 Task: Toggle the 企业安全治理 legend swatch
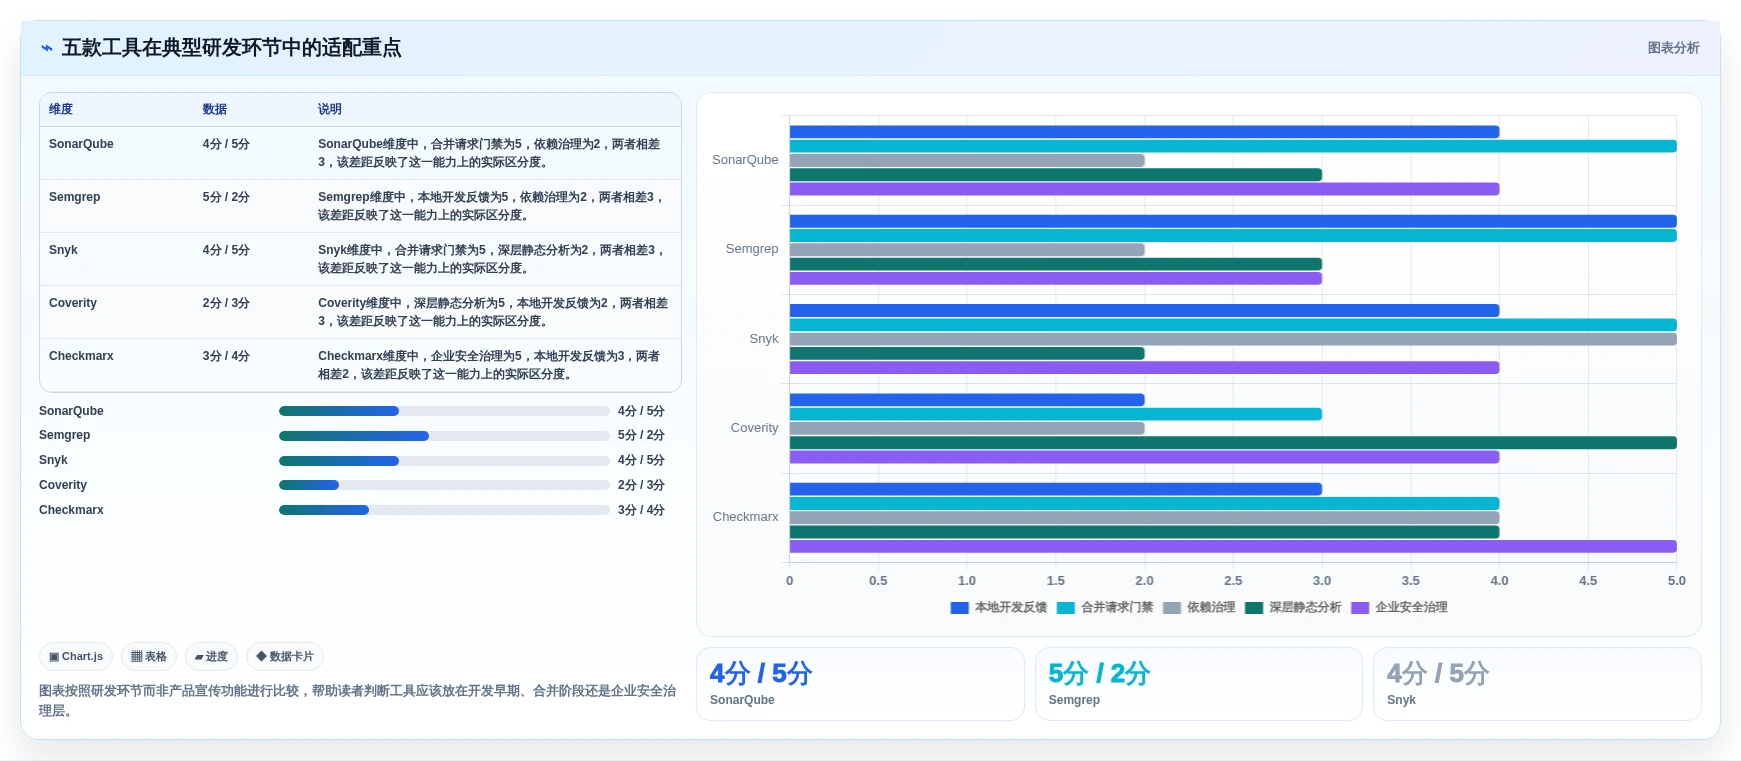pyautogui.click(x=1360, y=608)
